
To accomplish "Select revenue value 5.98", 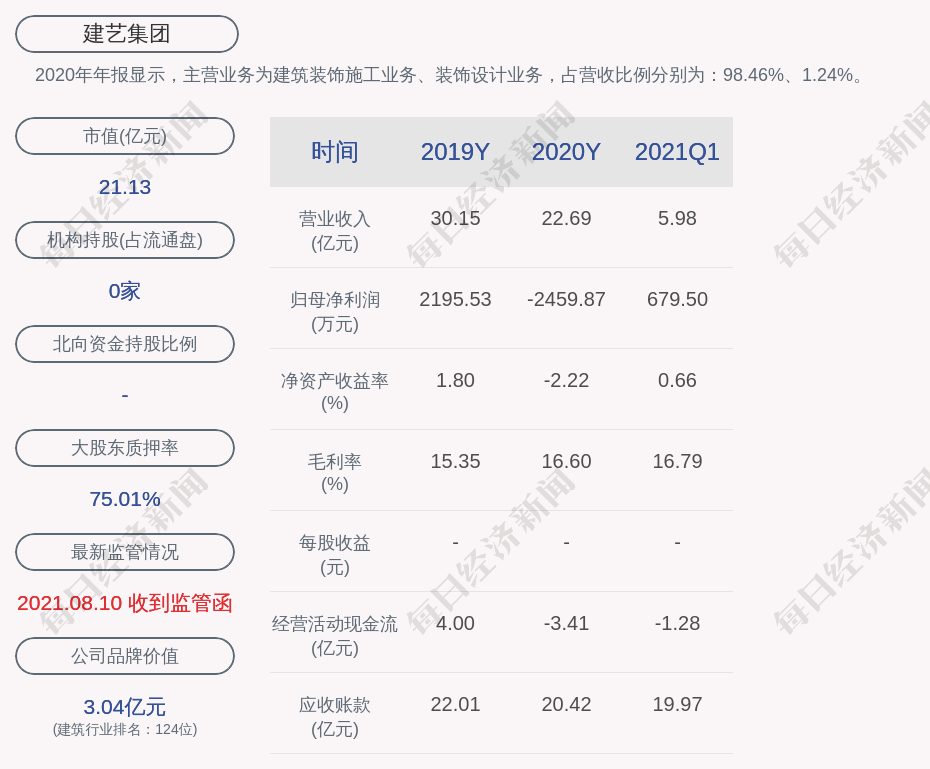I will pyautogui.click(x=677, y=218).
